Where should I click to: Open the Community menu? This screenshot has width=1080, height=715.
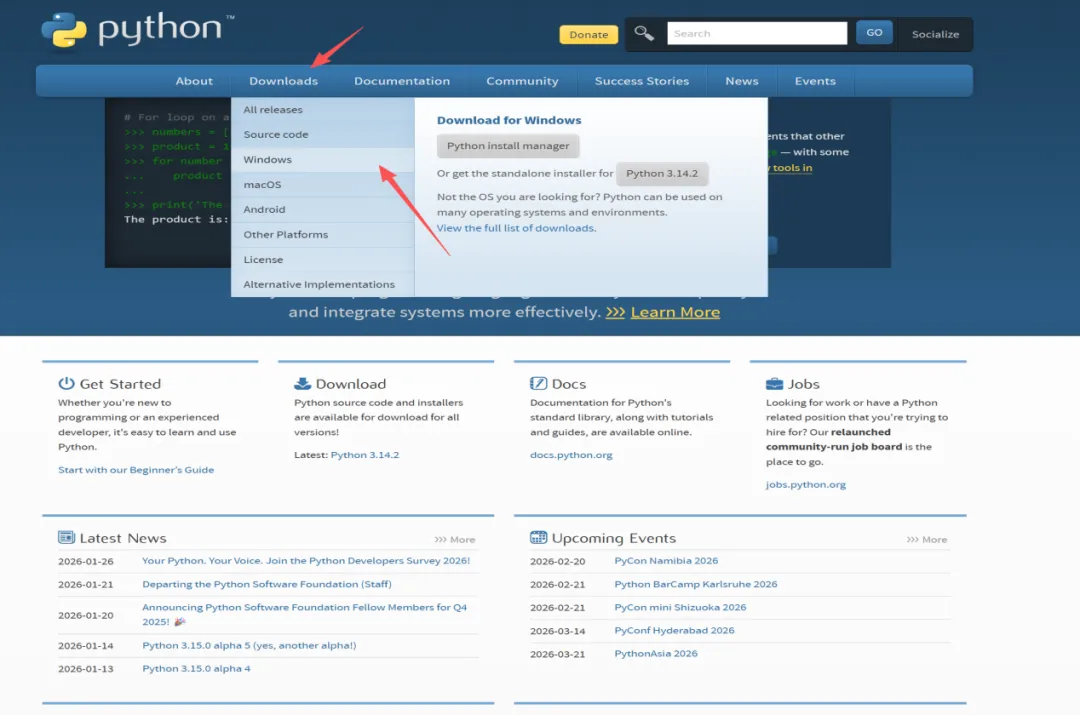tap(522, 81)
